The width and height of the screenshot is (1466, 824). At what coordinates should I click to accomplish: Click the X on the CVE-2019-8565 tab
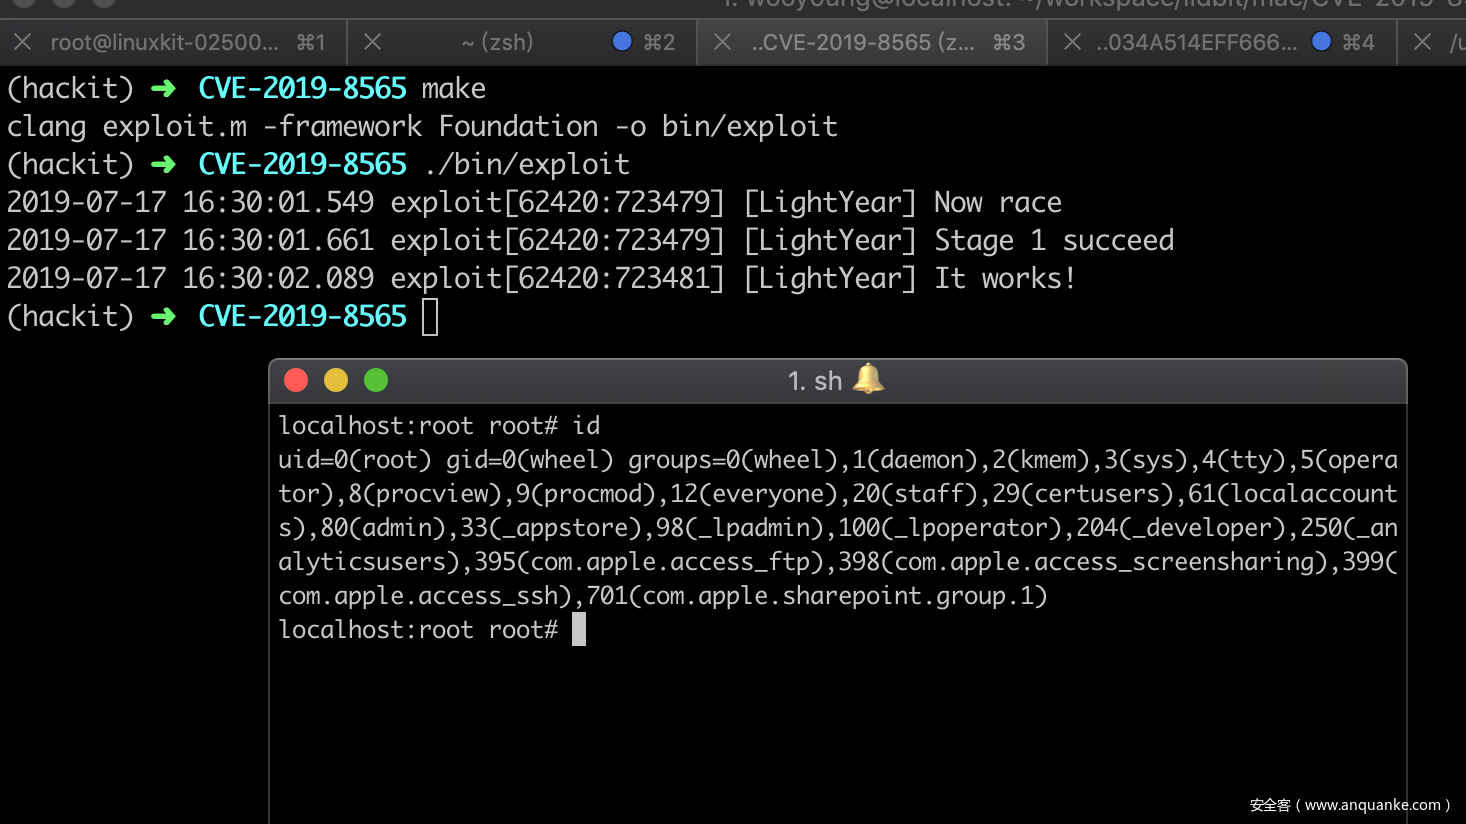click(x=722, y=42)
